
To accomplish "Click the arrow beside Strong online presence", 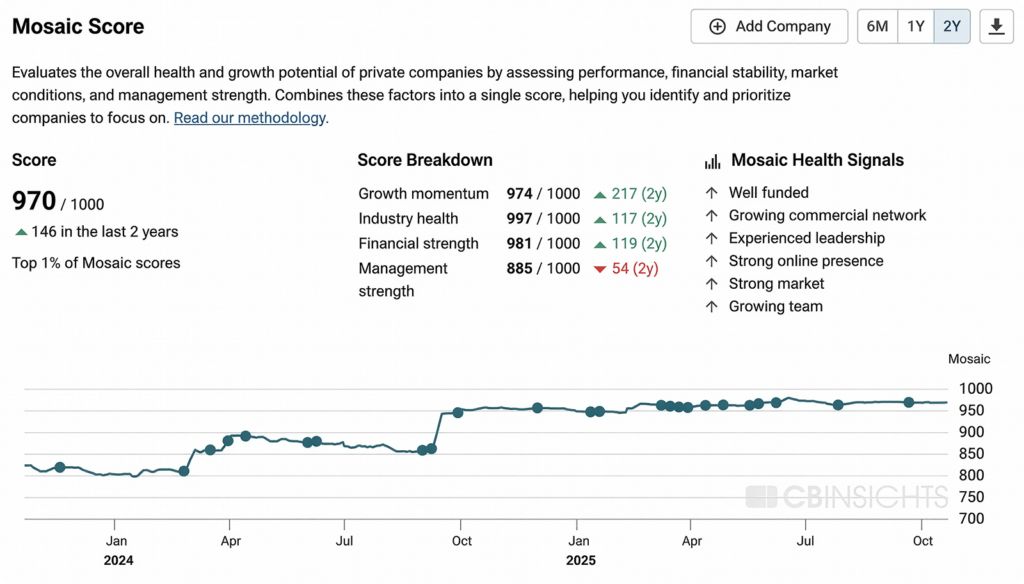I will [712, 261].
